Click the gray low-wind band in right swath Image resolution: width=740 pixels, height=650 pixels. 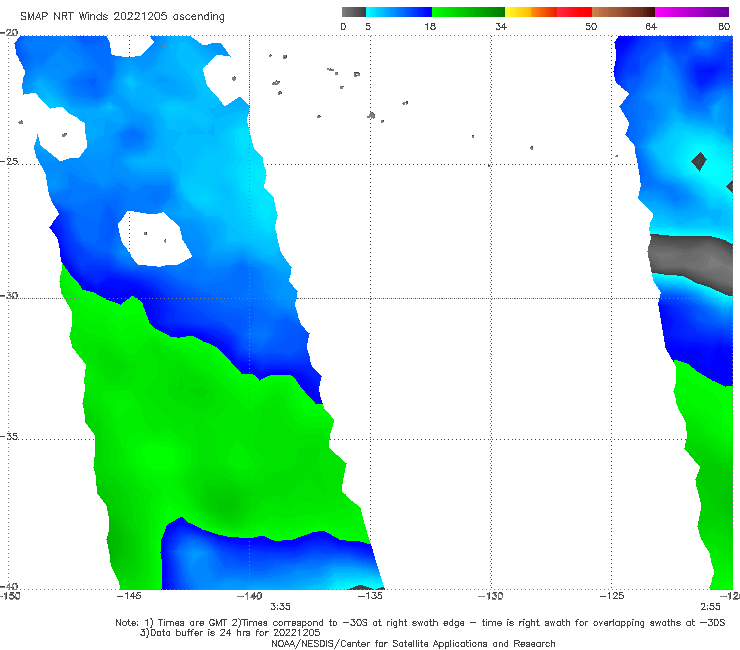pyautogui.click(x=690, y=261)
